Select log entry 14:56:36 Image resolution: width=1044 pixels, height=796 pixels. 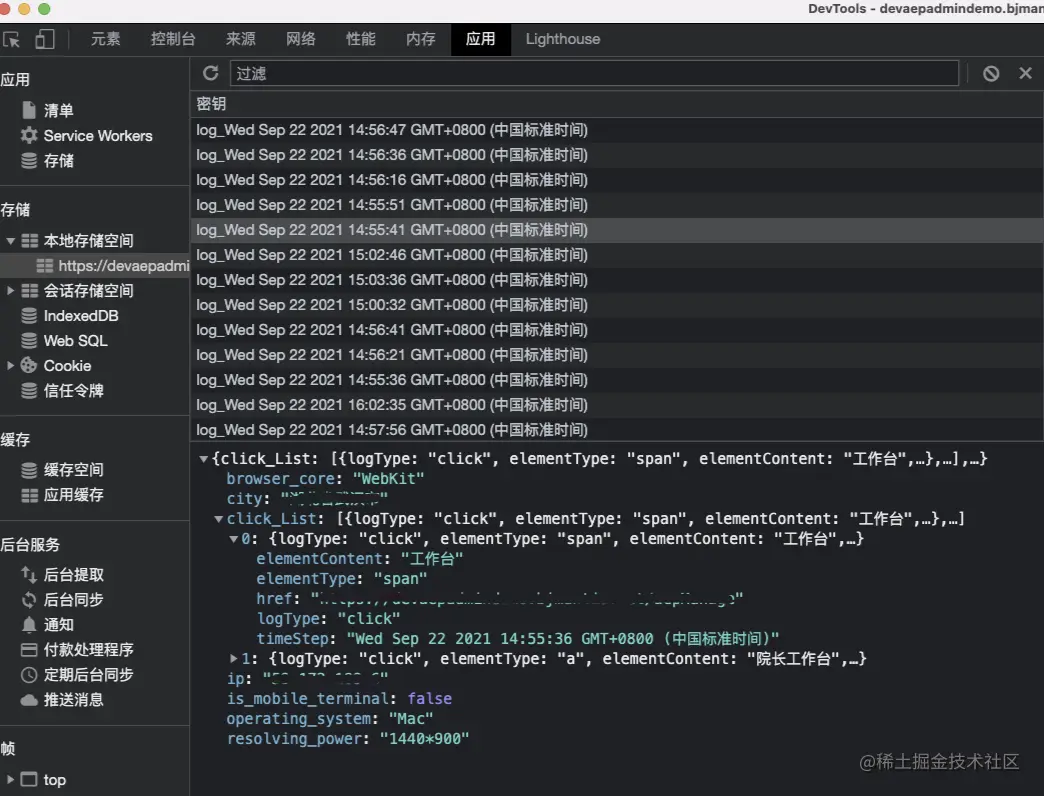[617, 155]
